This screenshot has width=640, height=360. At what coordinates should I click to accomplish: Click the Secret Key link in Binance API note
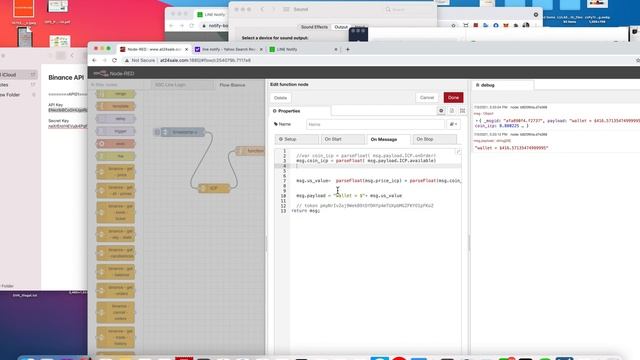tap(68, 127)
